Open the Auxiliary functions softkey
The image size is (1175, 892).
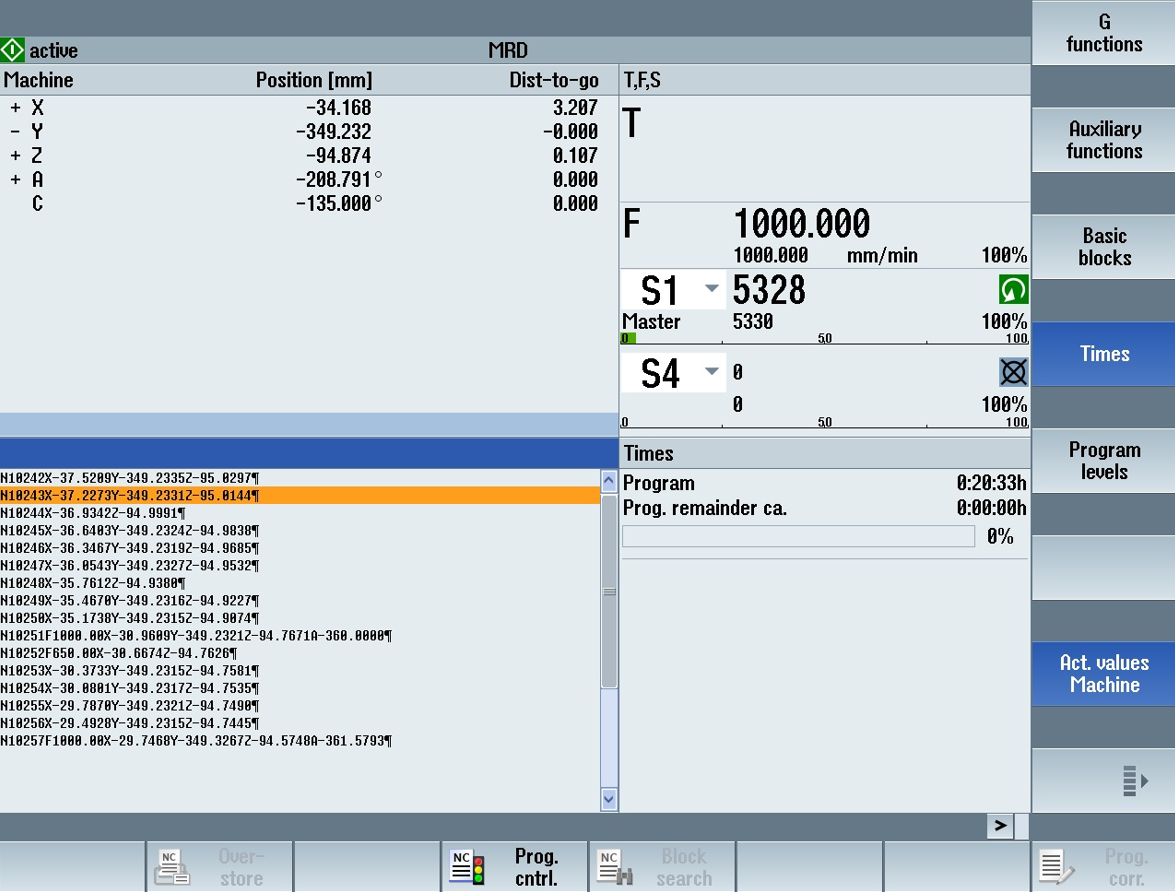coord(1103,140)
